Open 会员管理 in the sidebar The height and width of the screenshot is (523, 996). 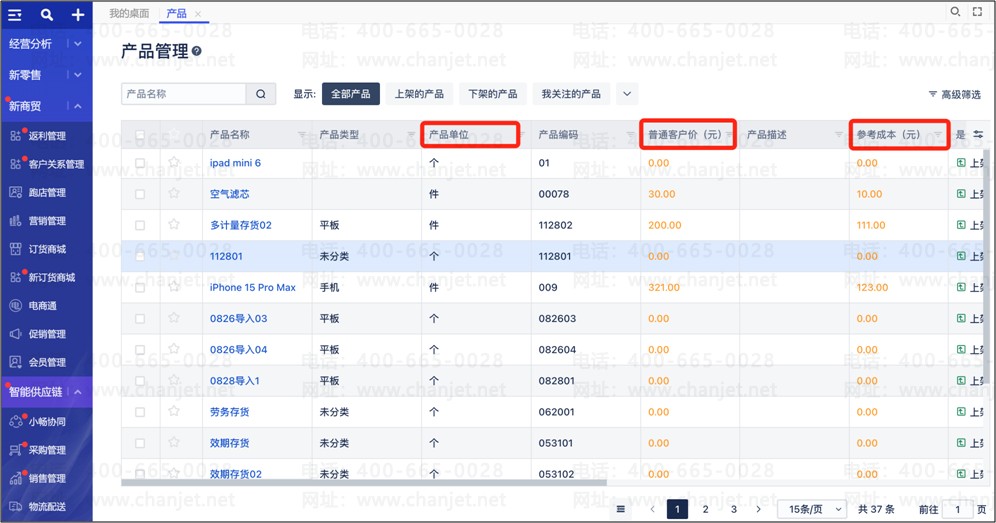click(x=47, y=362)
